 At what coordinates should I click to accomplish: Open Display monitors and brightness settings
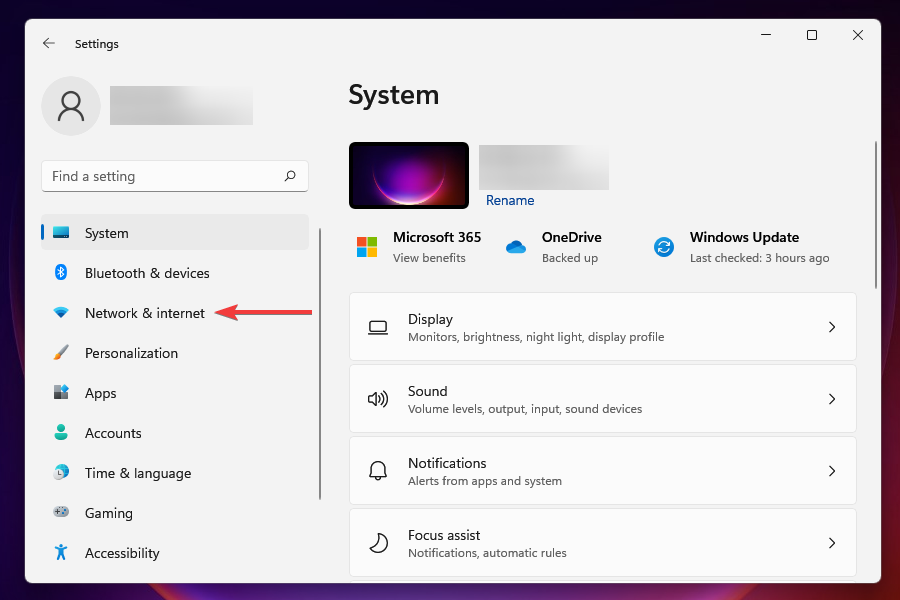(x=603, y=327)
